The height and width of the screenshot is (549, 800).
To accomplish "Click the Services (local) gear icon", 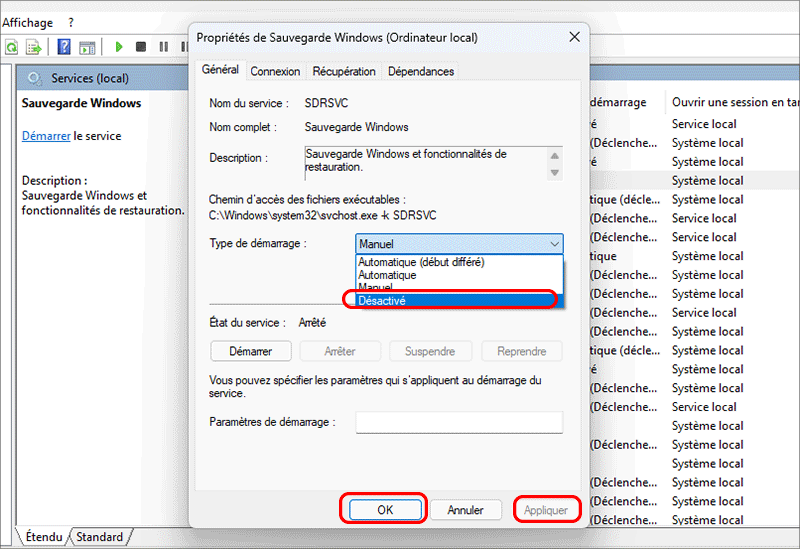I will [x=35, y=79].
